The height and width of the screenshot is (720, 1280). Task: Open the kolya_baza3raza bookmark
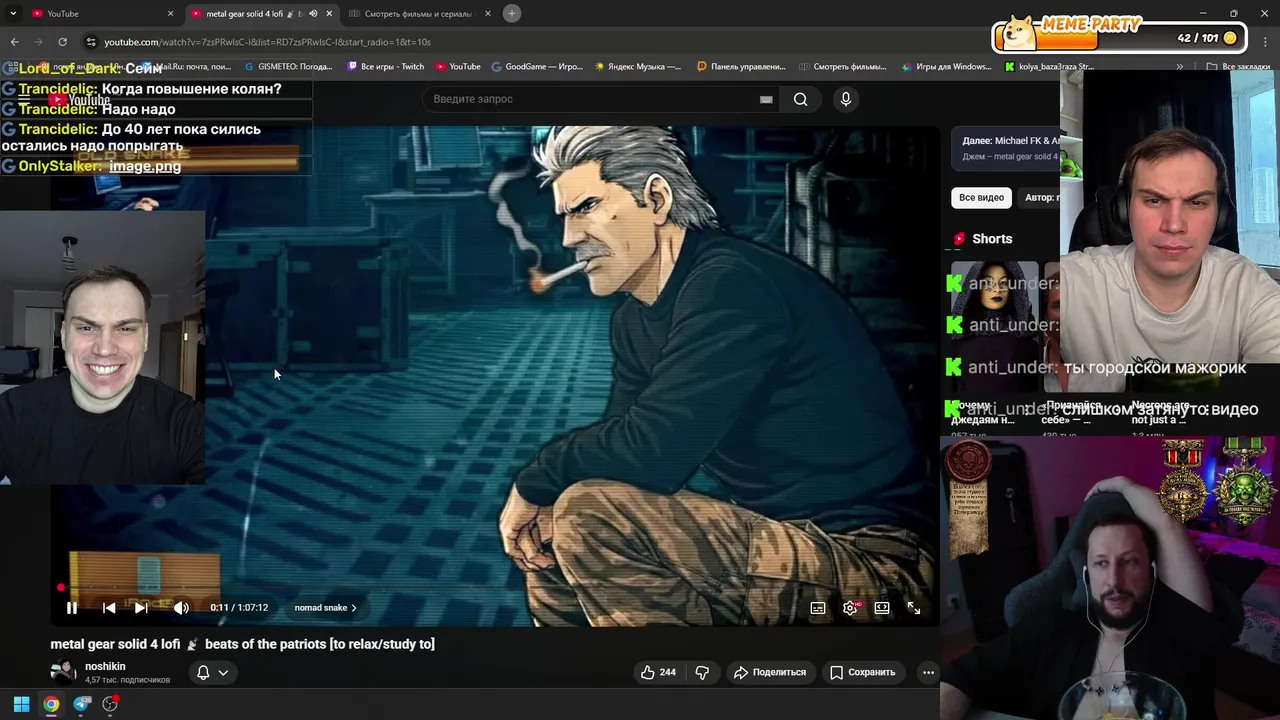[1049, 67]
